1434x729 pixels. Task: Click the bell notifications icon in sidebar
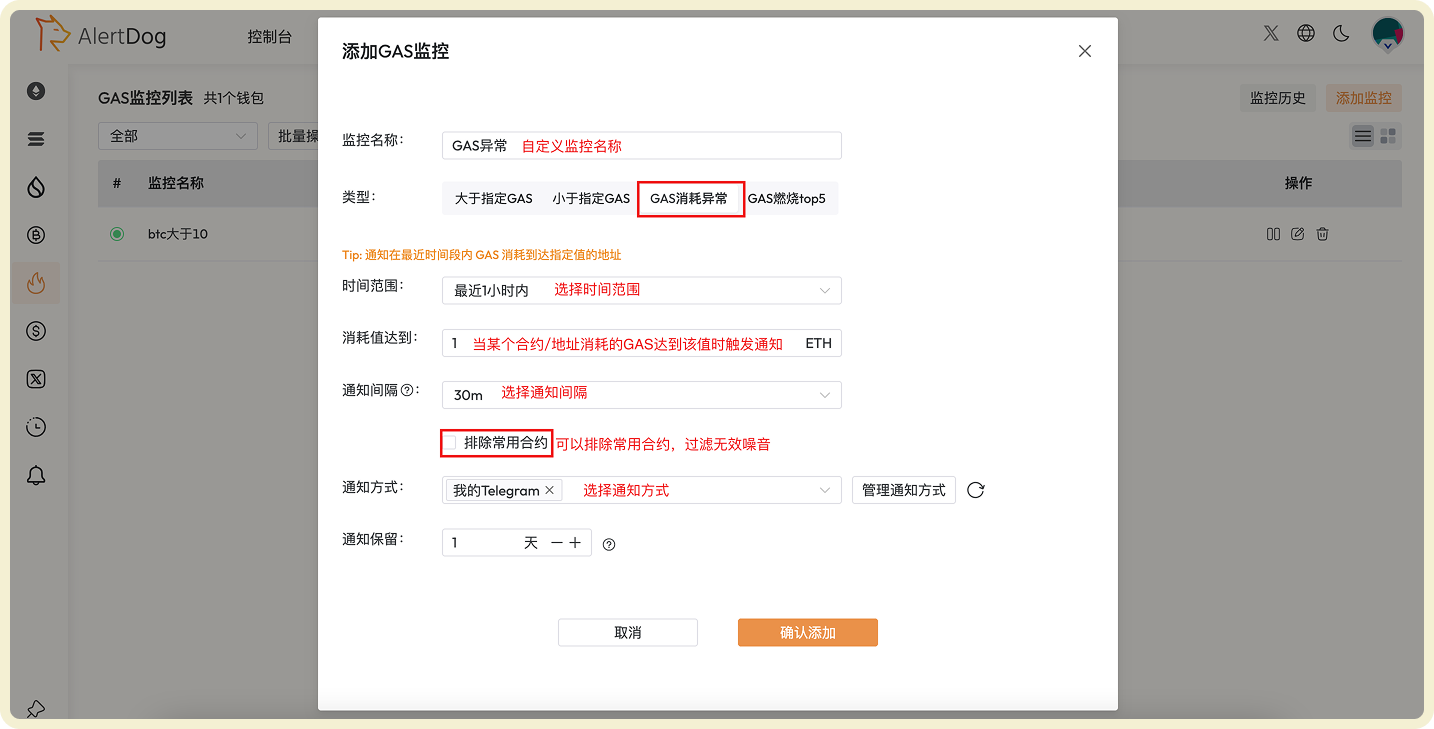tap(36, 475)
